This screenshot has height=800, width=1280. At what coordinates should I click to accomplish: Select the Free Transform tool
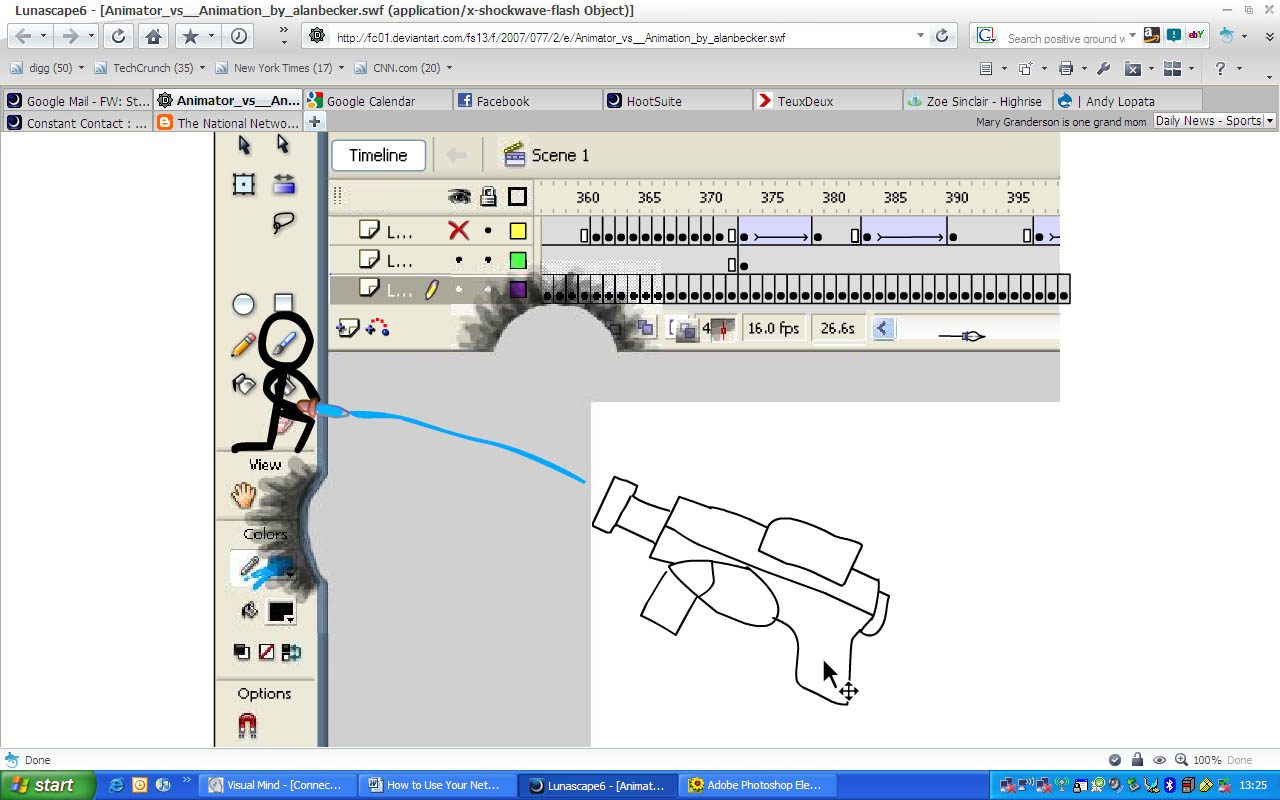coord(243,184)
